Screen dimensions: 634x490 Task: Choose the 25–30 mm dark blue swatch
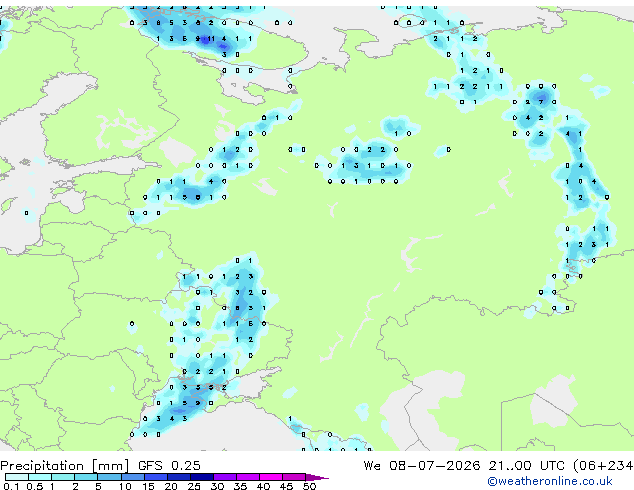click(202, 477)
